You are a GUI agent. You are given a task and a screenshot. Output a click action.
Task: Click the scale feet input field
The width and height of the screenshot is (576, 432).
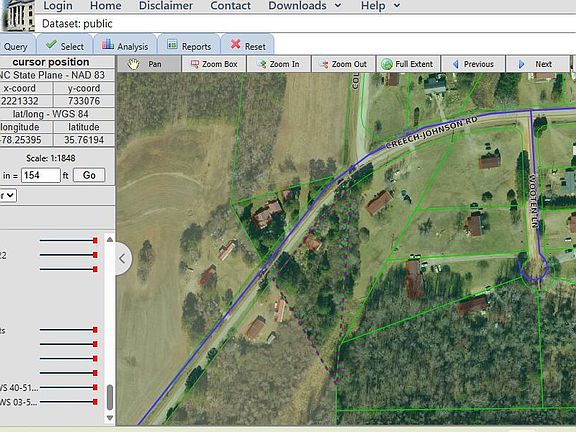(41, 175)
